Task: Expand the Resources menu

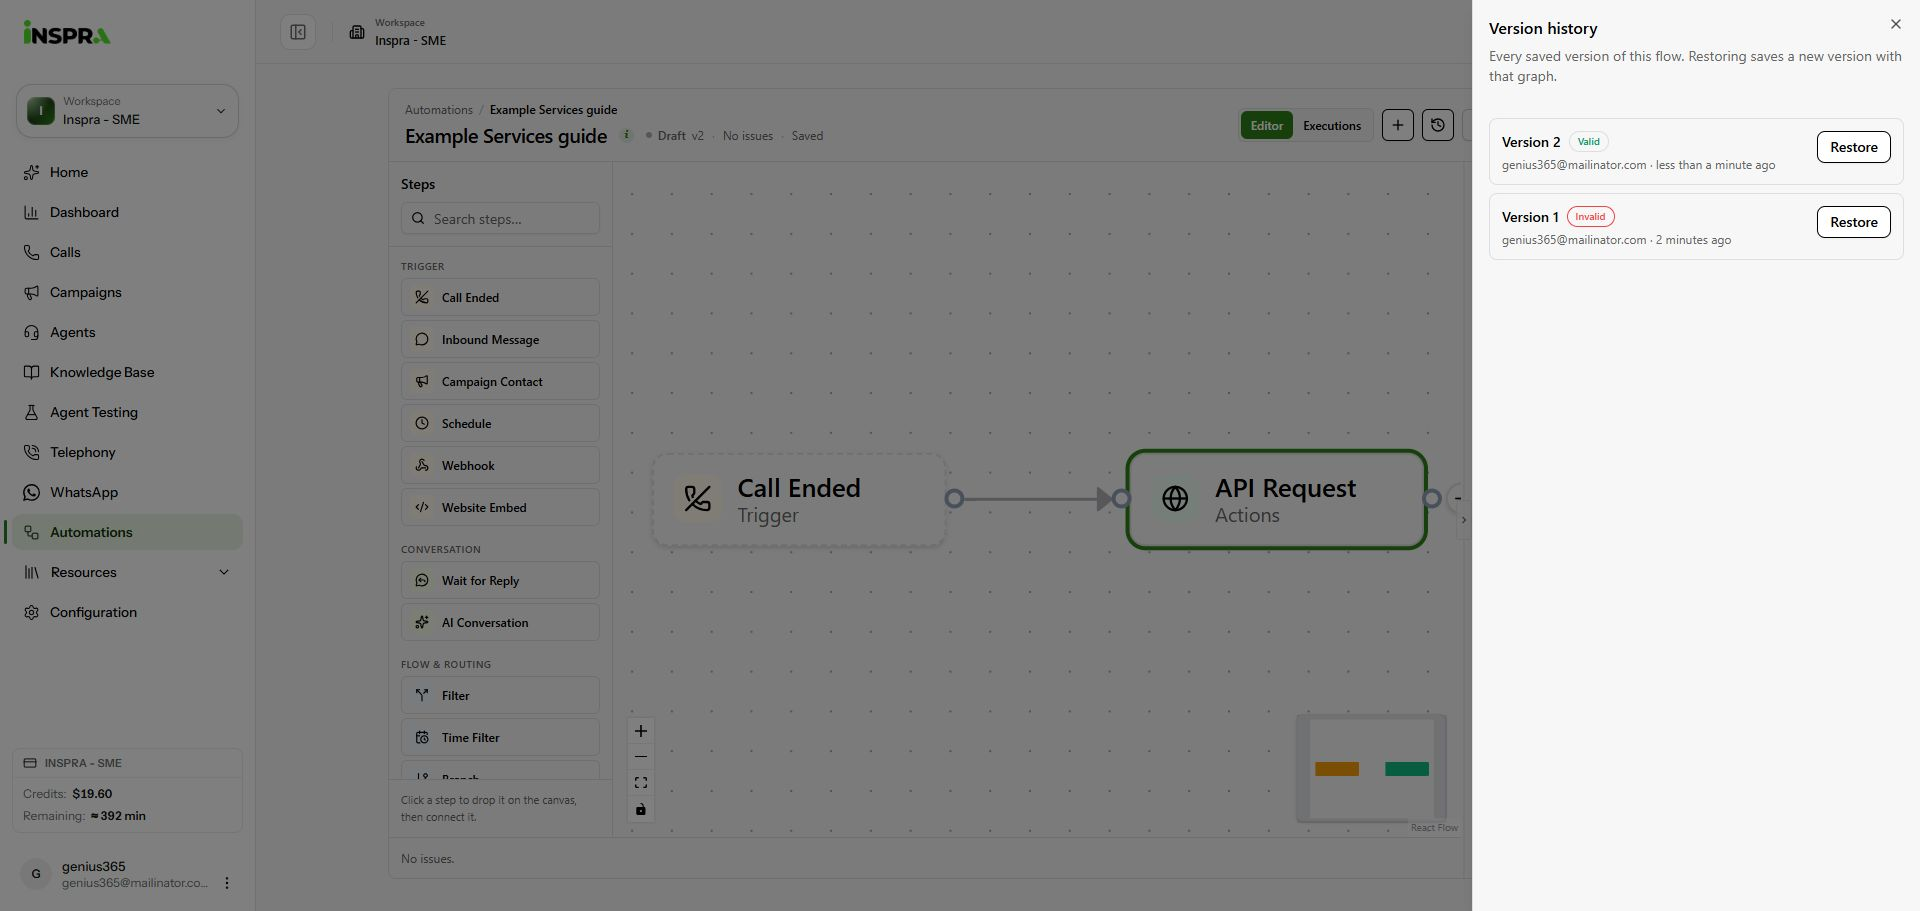Action: tap(127, 572)
